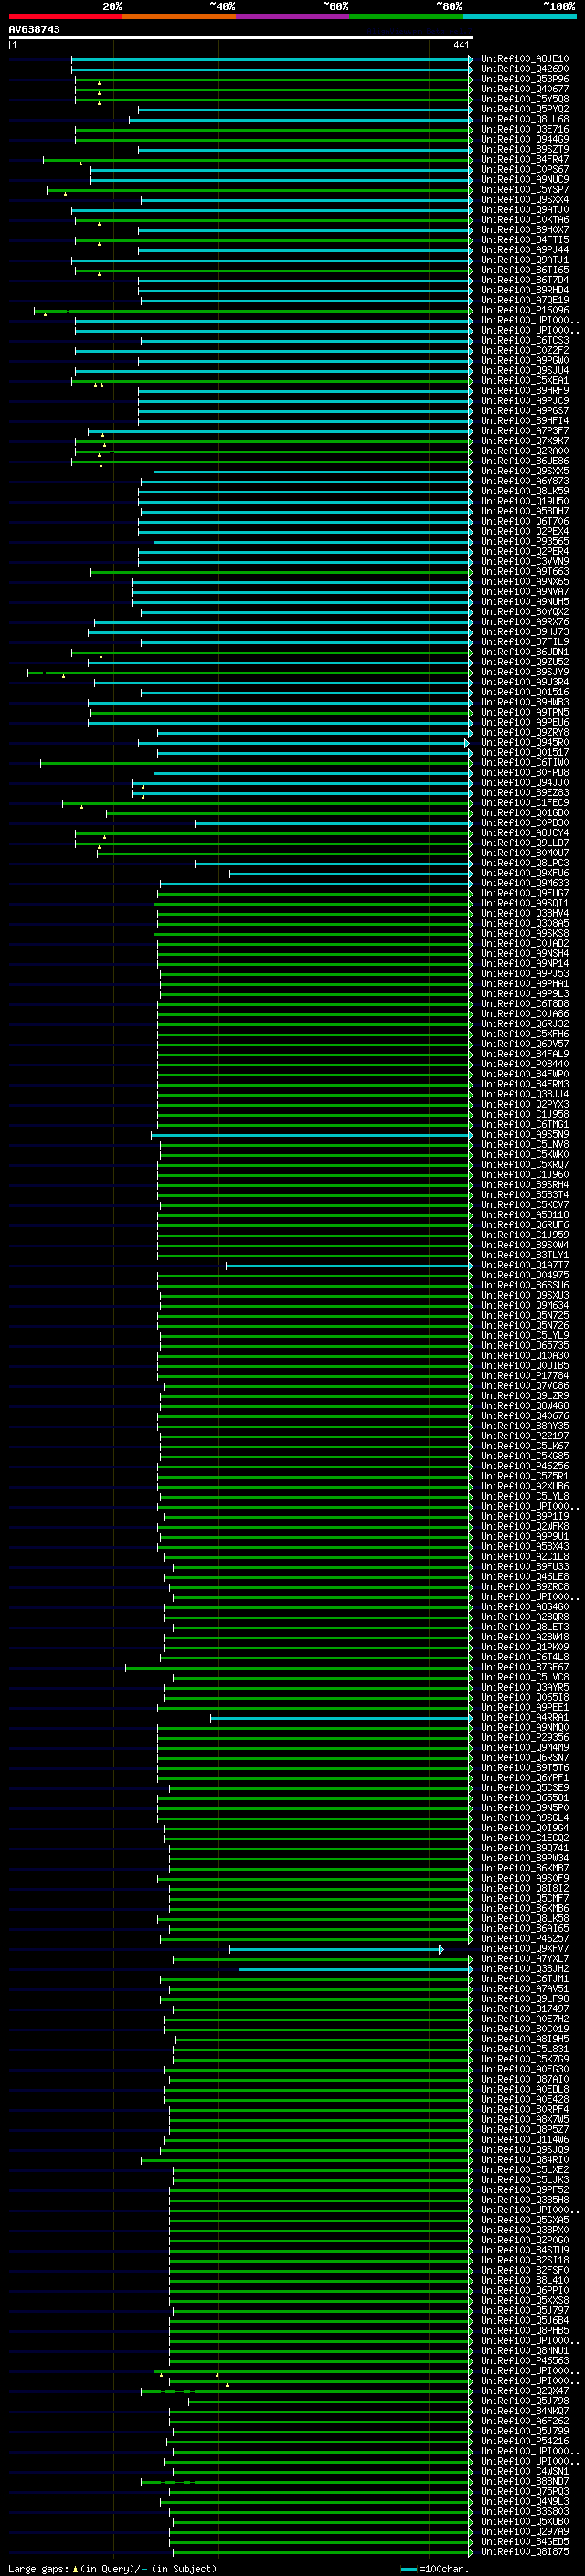The height and width of the screenshot is (2576, 585).
Task: Open hit UniRef100_Q8LL68
Action: [x=525, y=119]
